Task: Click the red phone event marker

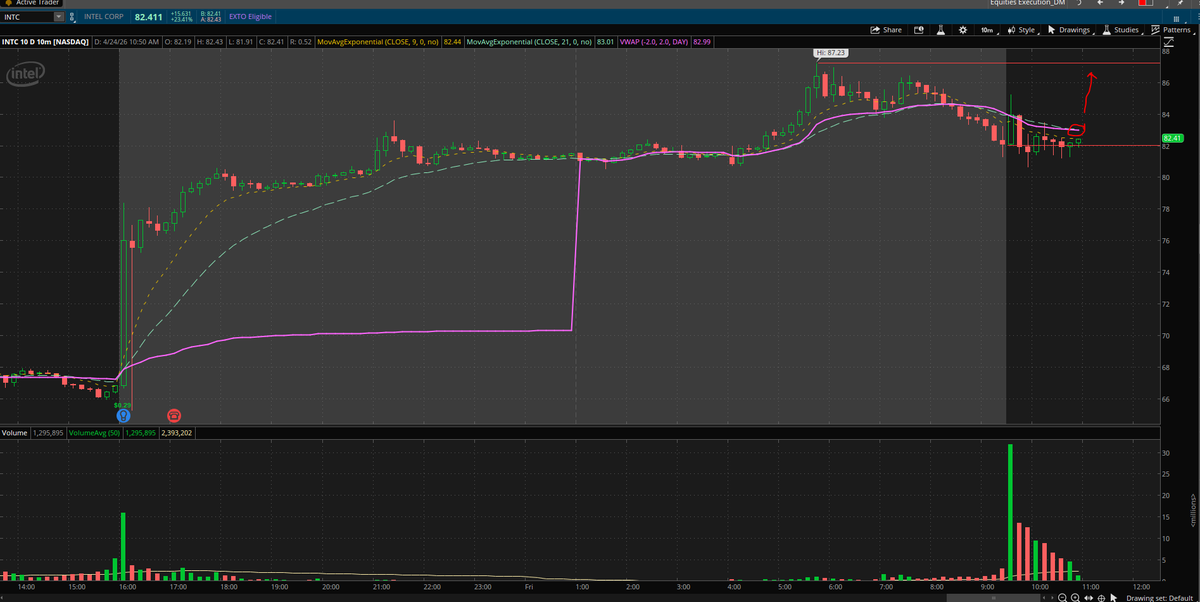Action: [174, 414]
